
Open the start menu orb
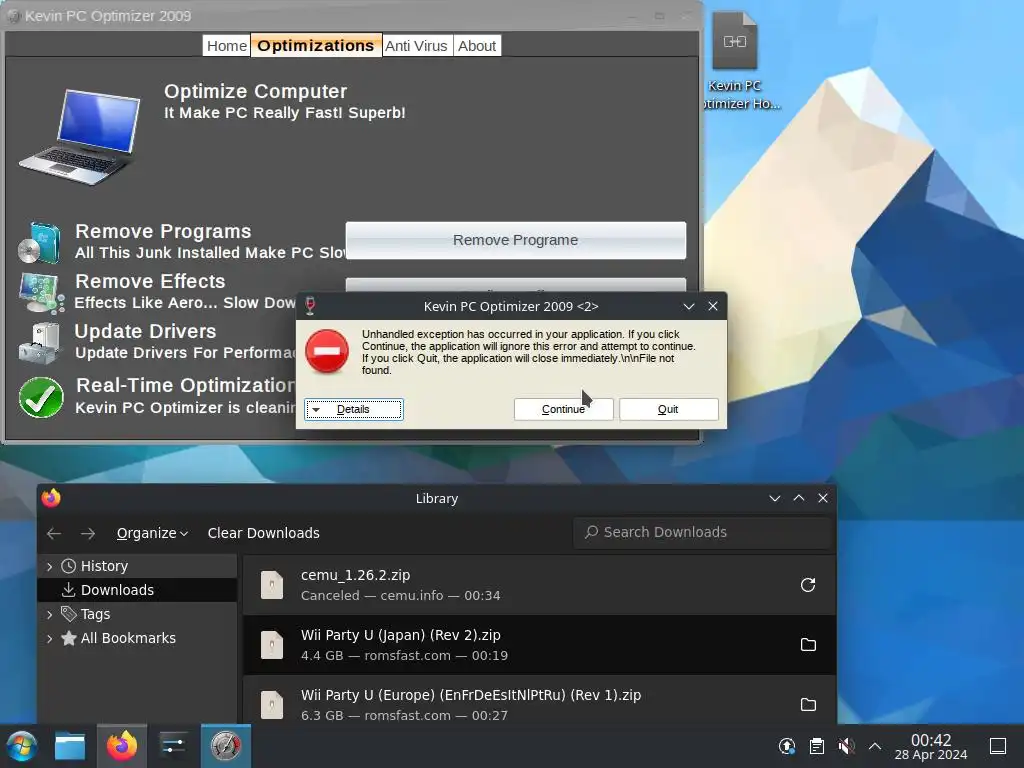tap(22, 746)
